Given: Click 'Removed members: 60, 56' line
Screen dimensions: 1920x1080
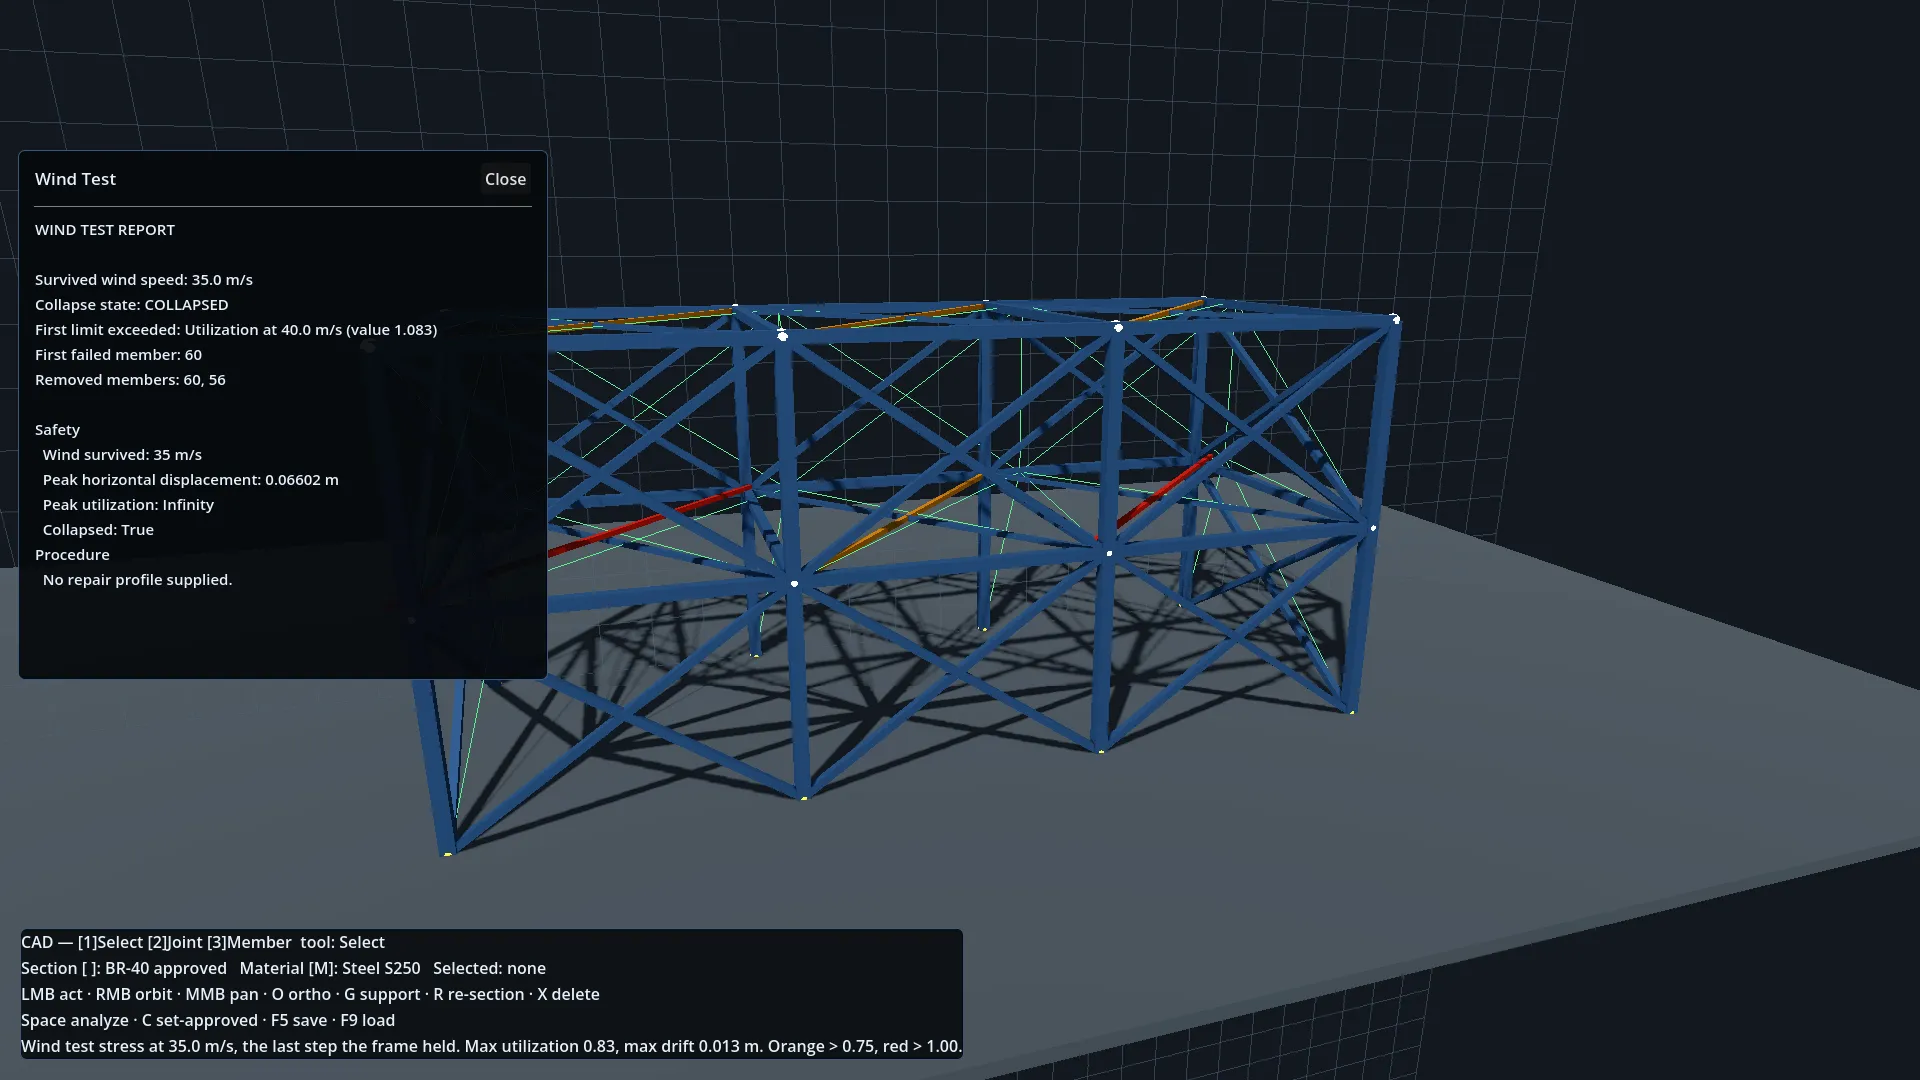Looking at the screenshot, I should point(130,380).
